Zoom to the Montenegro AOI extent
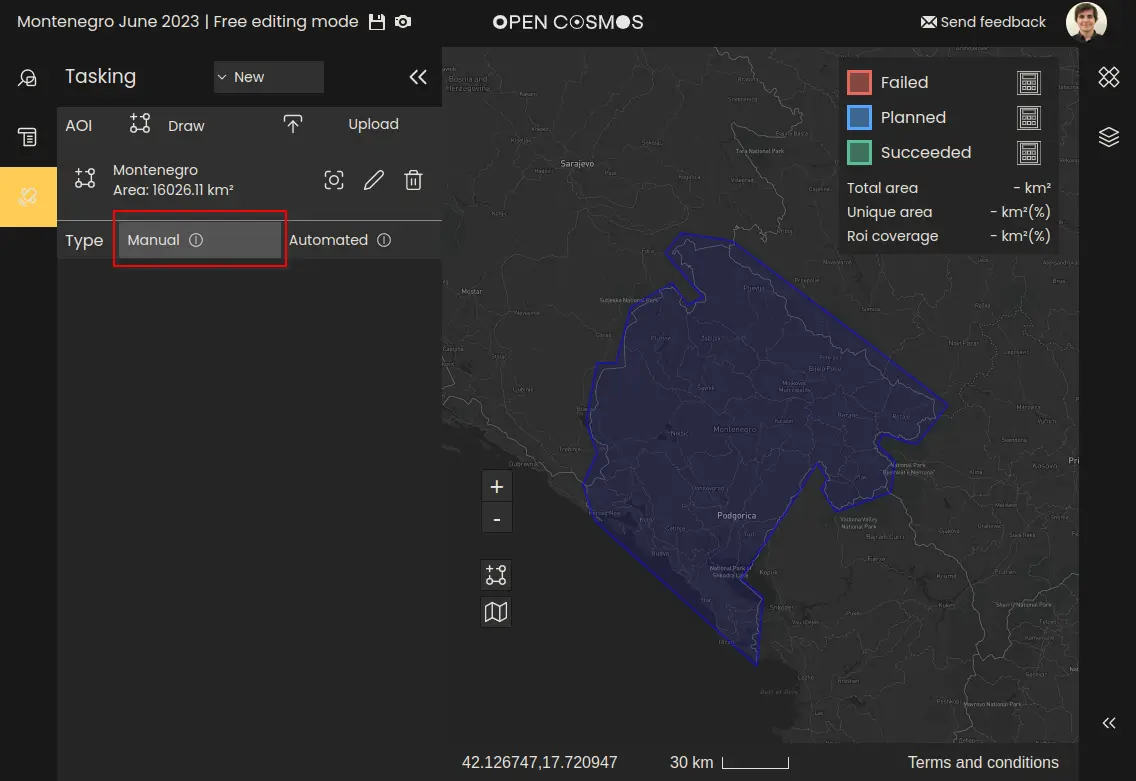The height and width of the screenshot is (781, 1136). [x=334, y=180]
